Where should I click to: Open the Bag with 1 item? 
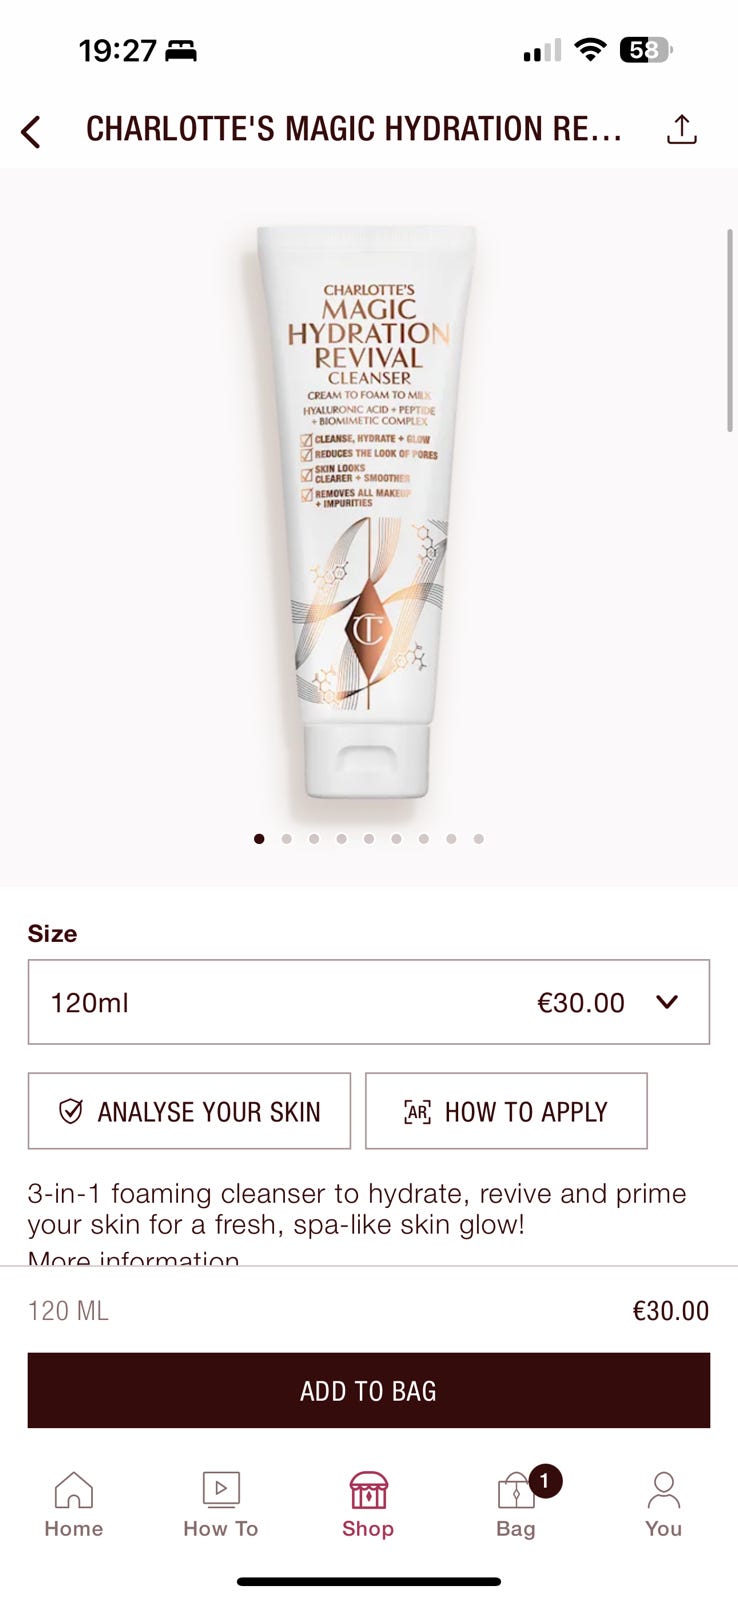516,1504
